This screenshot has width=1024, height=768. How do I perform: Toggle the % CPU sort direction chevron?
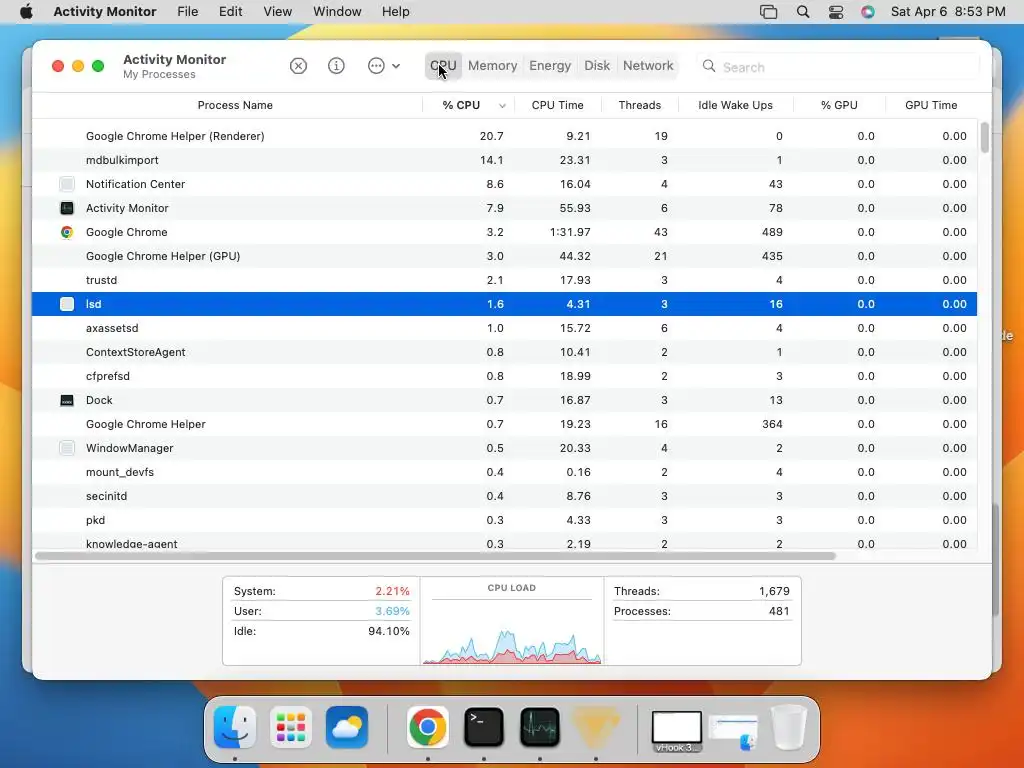pyautogui.click(x=502, y=106)
